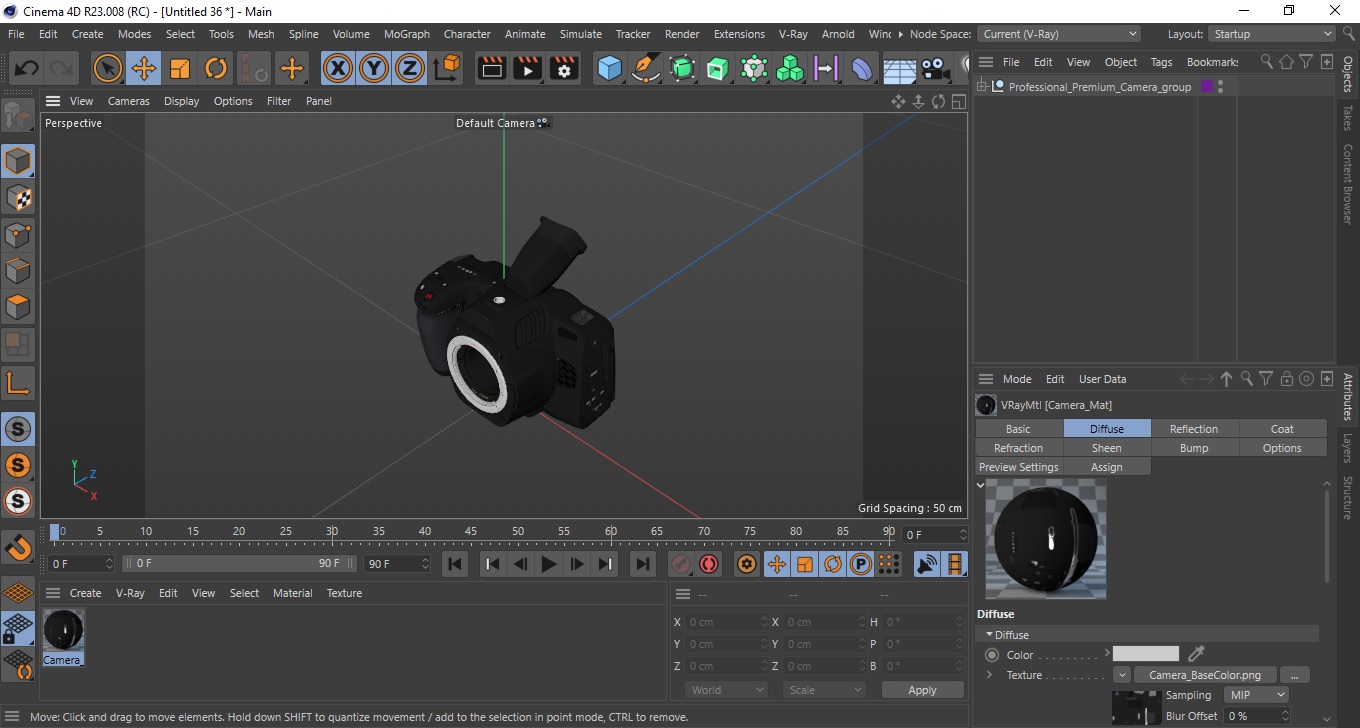Open the Simulate menu
Screen dimensions: 1360x728
tap(581, 34)
